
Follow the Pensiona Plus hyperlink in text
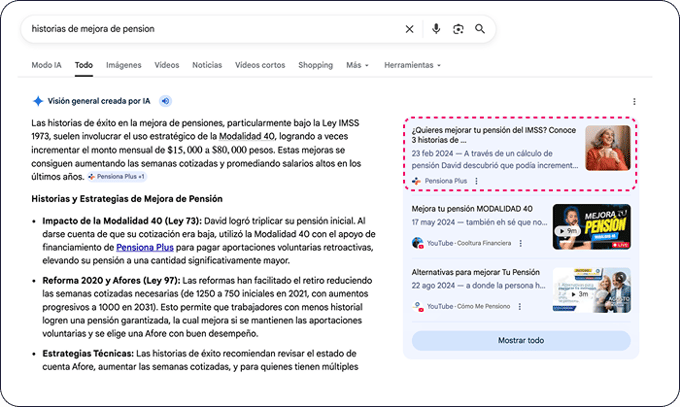[145, 247]
